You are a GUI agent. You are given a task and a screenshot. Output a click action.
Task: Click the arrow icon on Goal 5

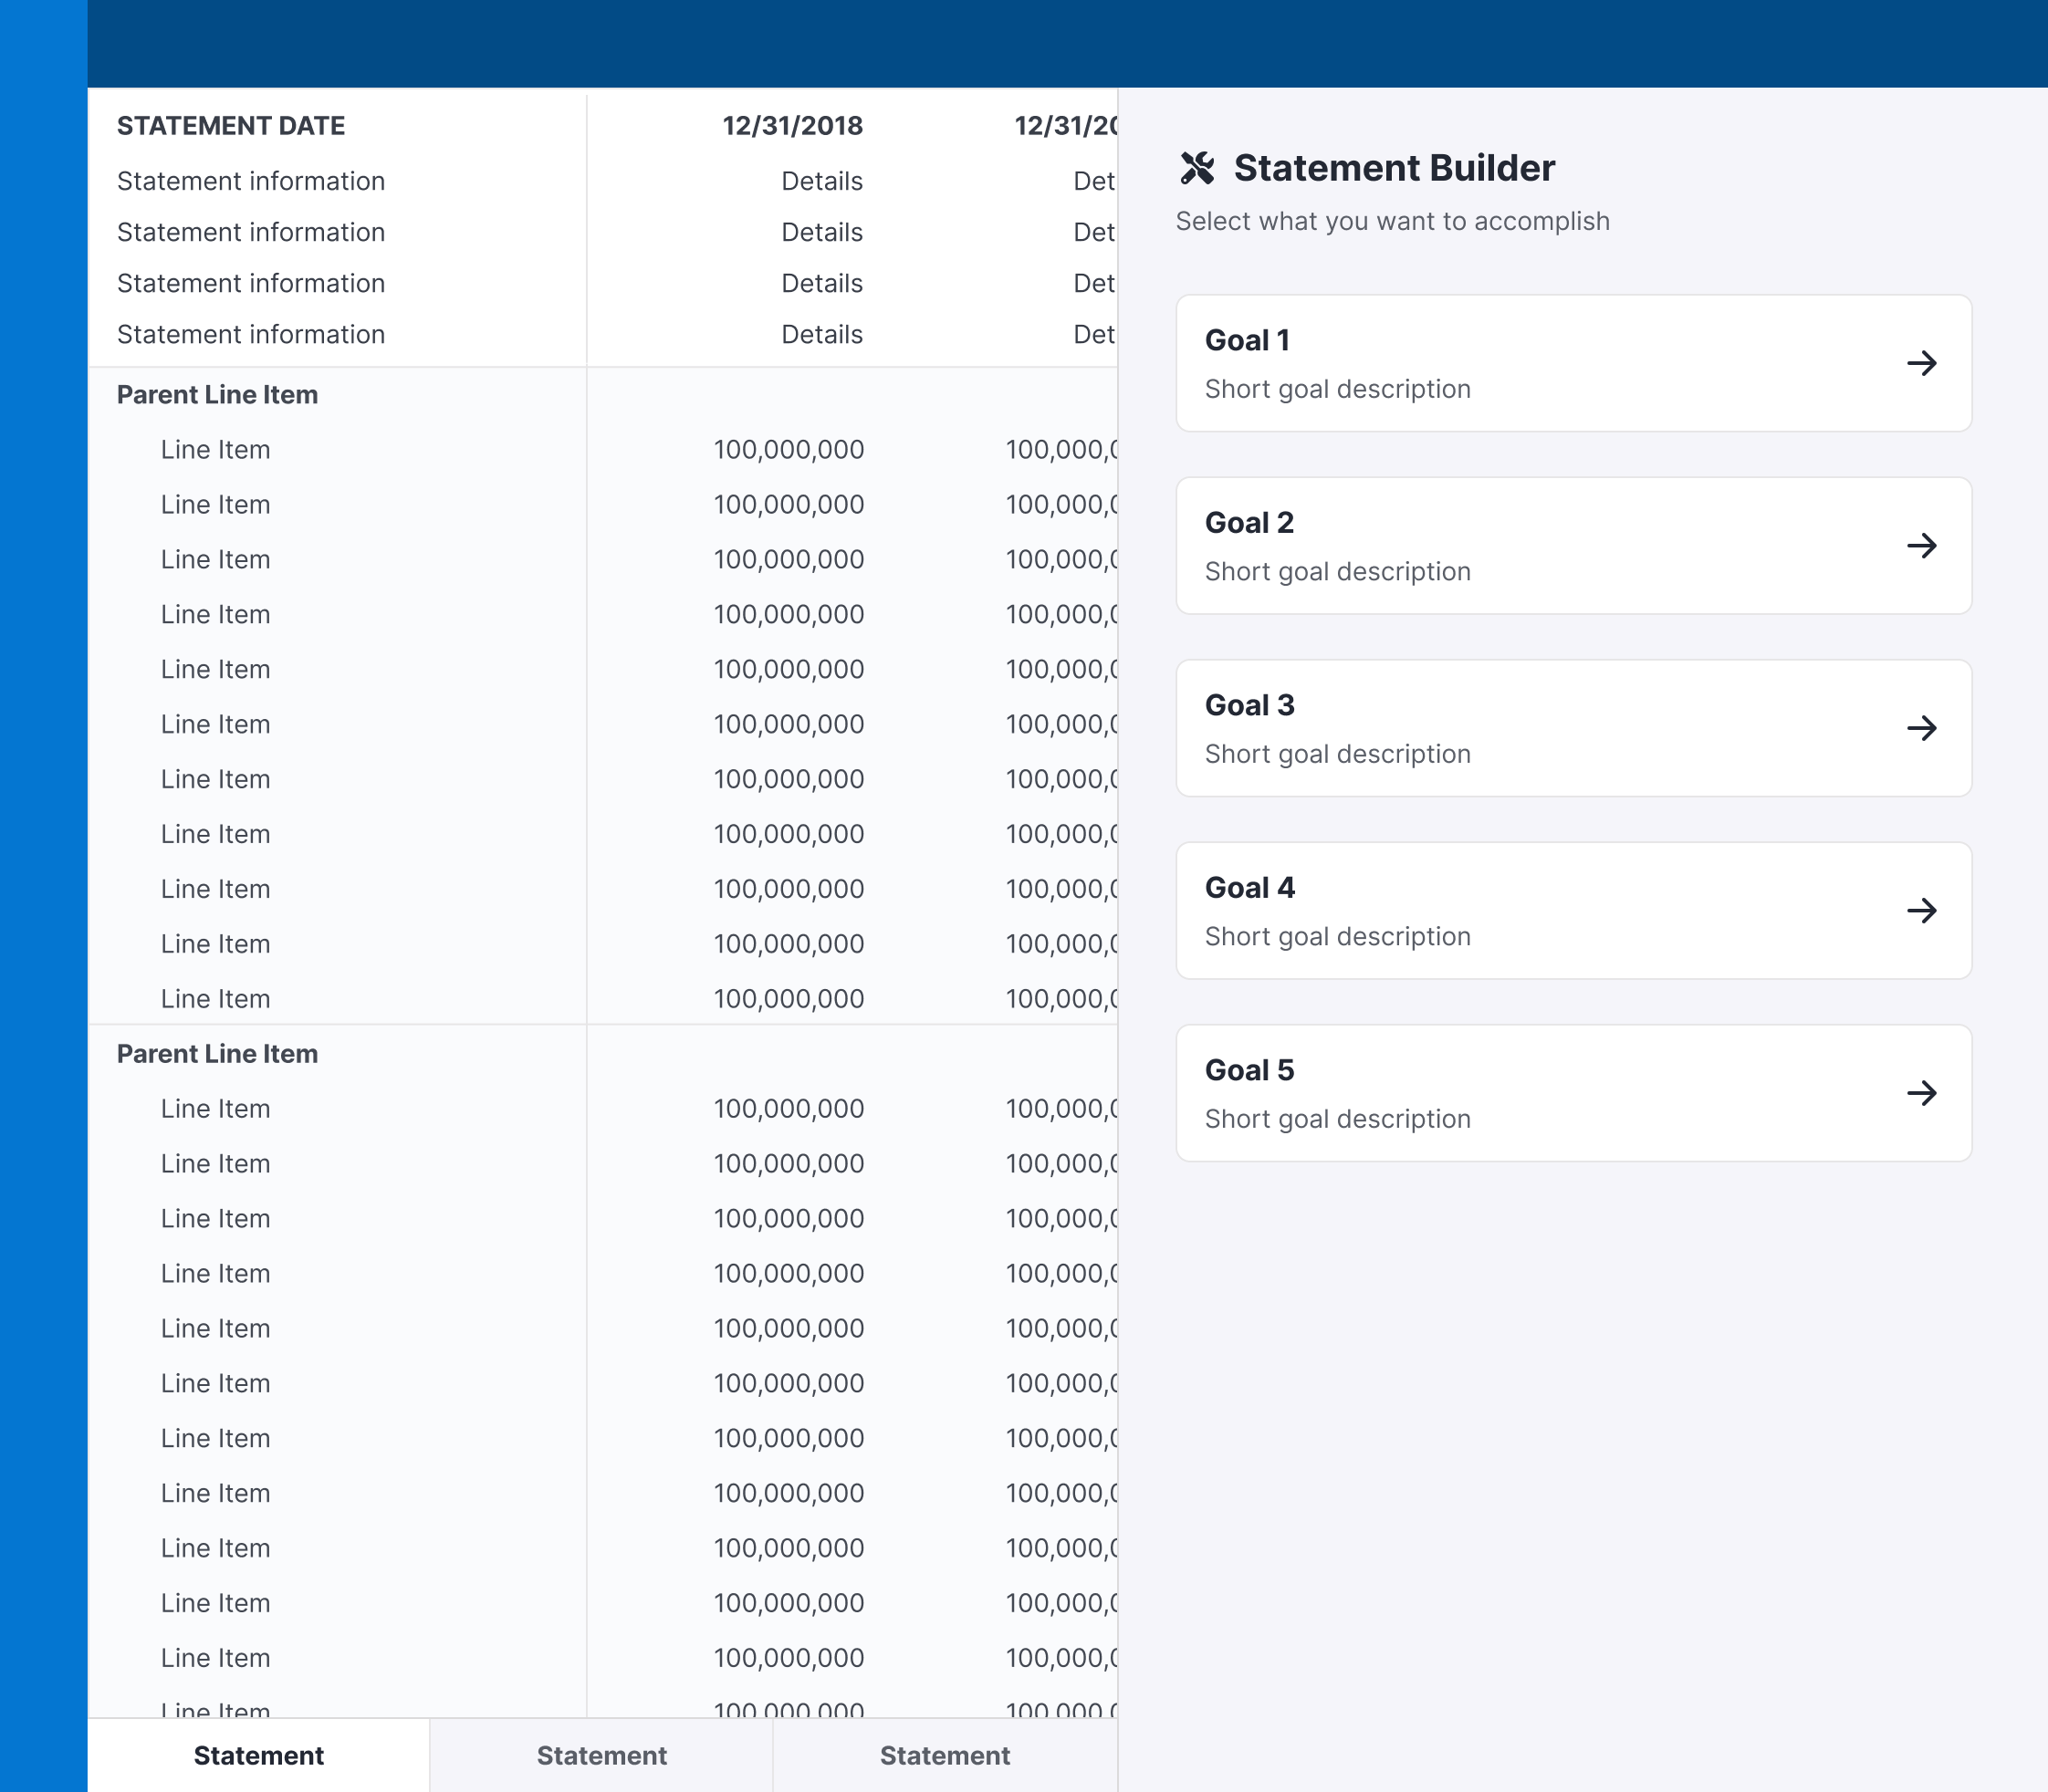(1921, 1093)
